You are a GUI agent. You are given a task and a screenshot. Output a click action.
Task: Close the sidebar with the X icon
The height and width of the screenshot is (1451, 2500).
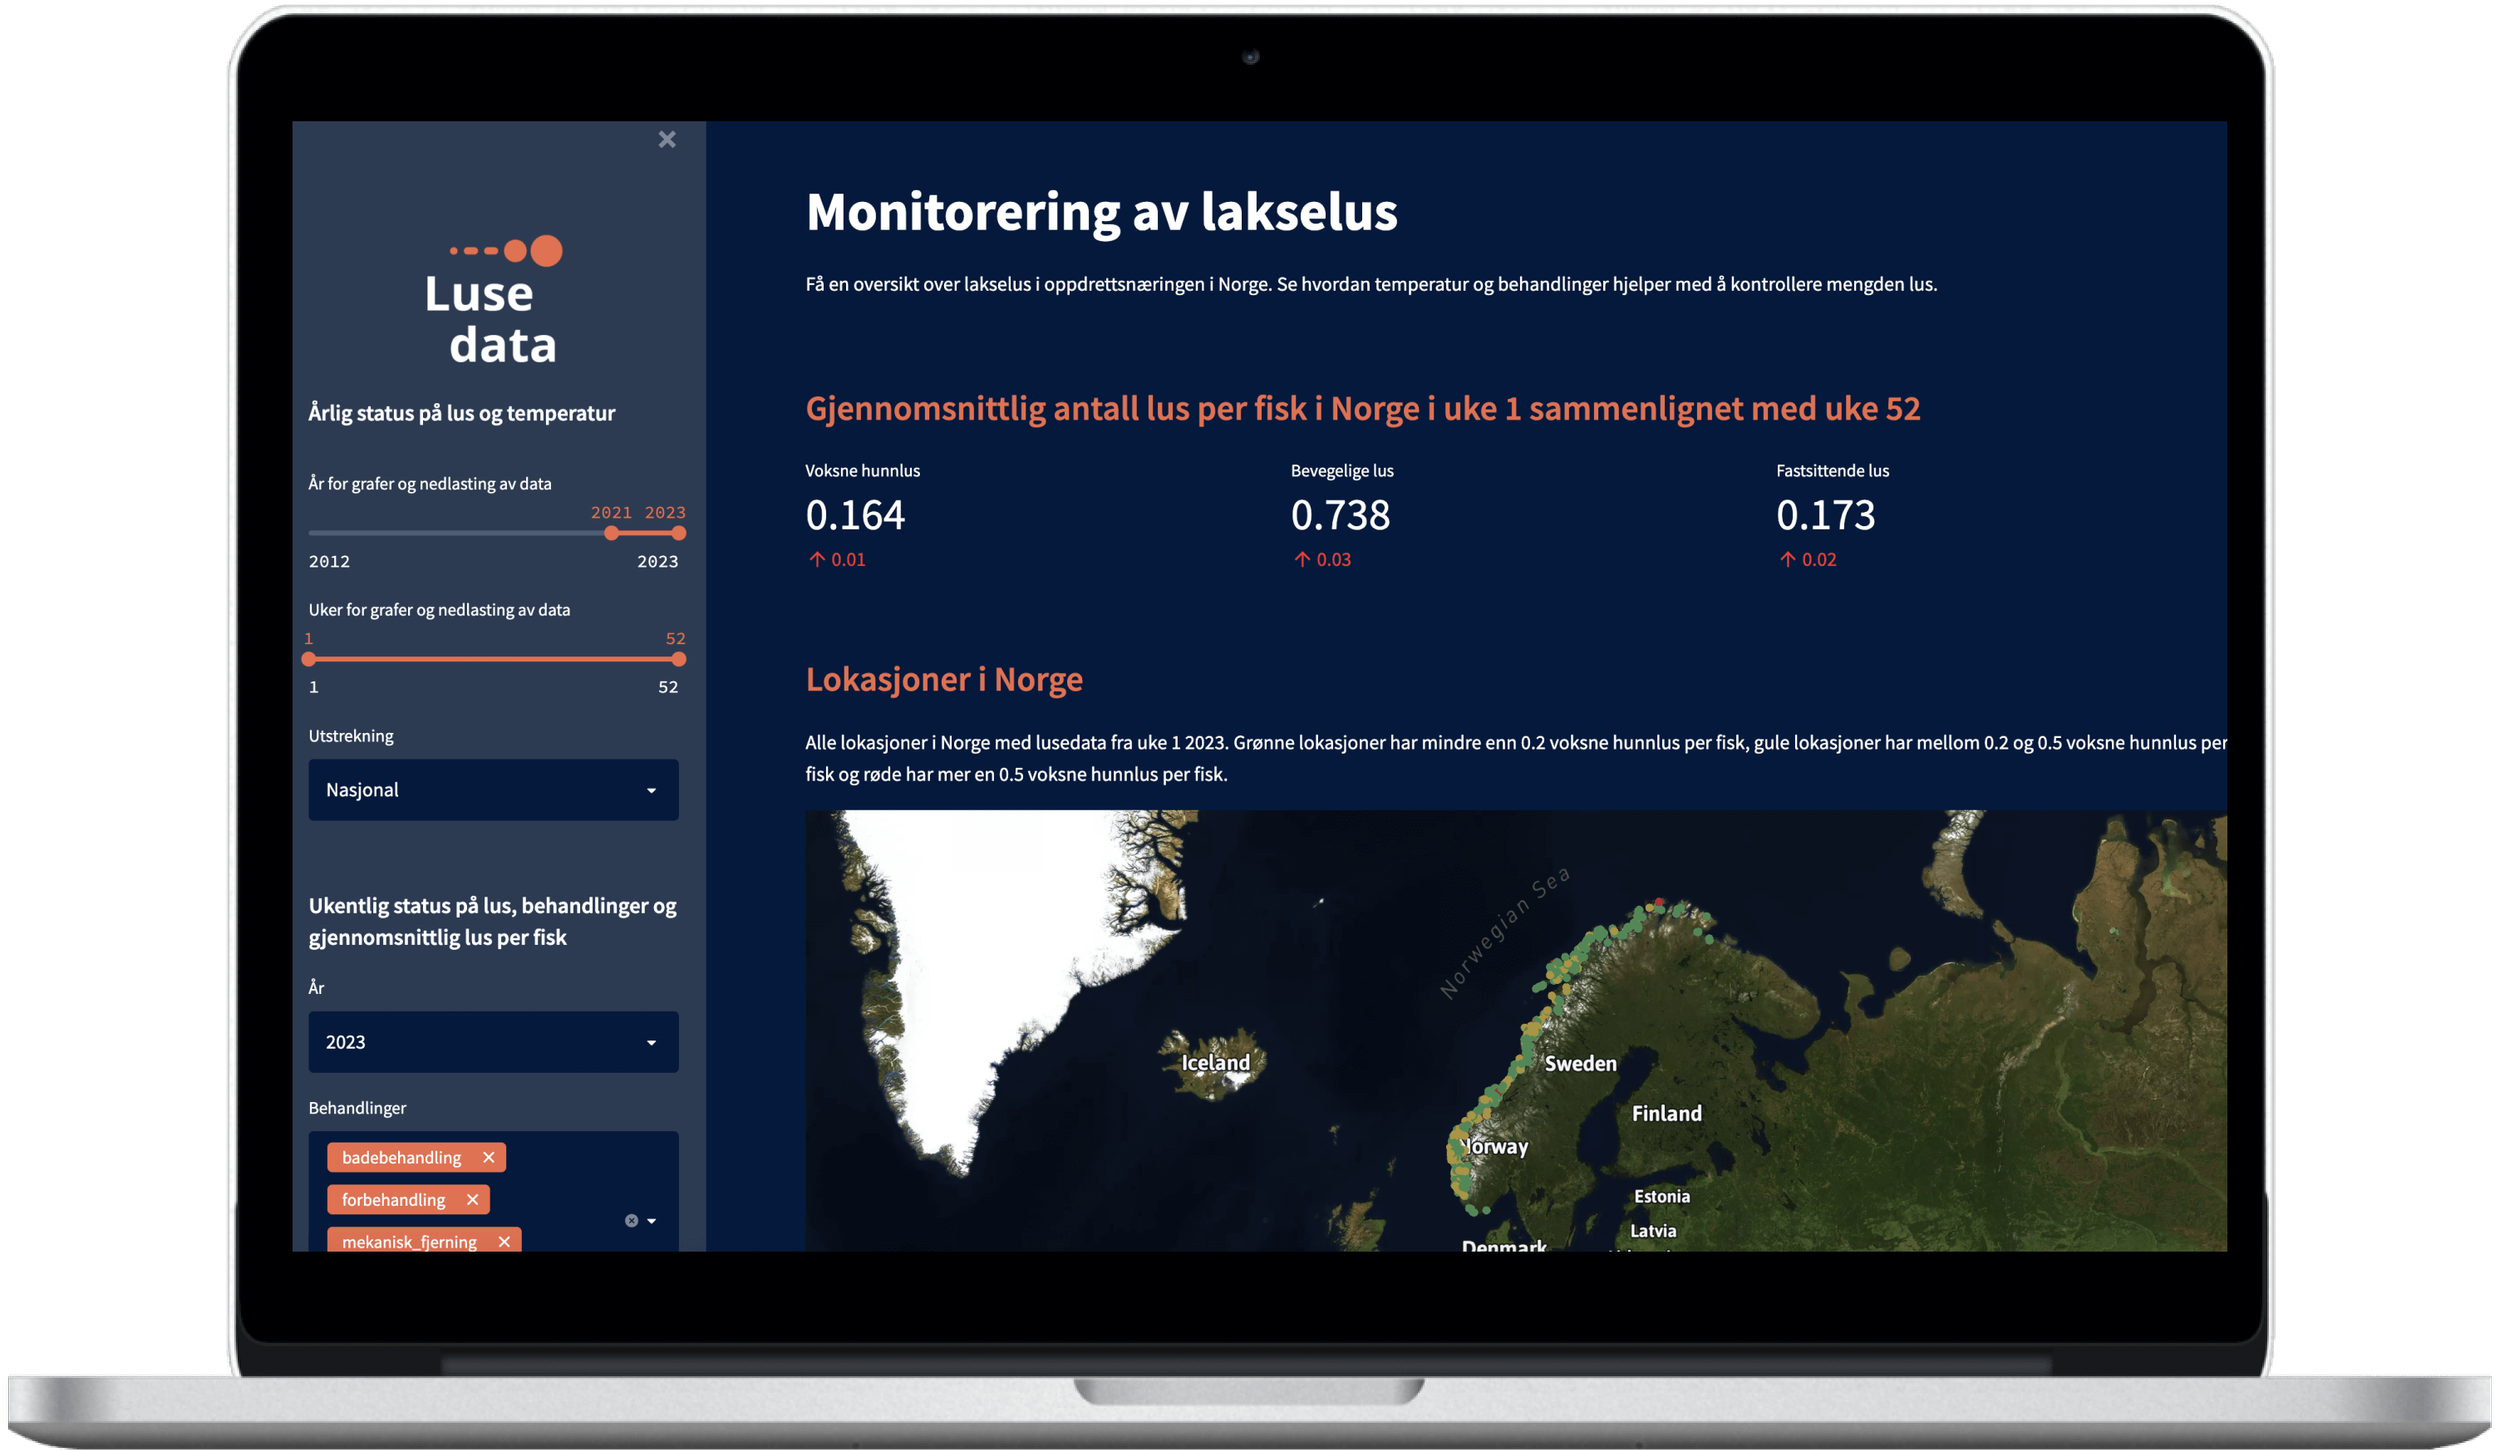click(x=667, y=140)
